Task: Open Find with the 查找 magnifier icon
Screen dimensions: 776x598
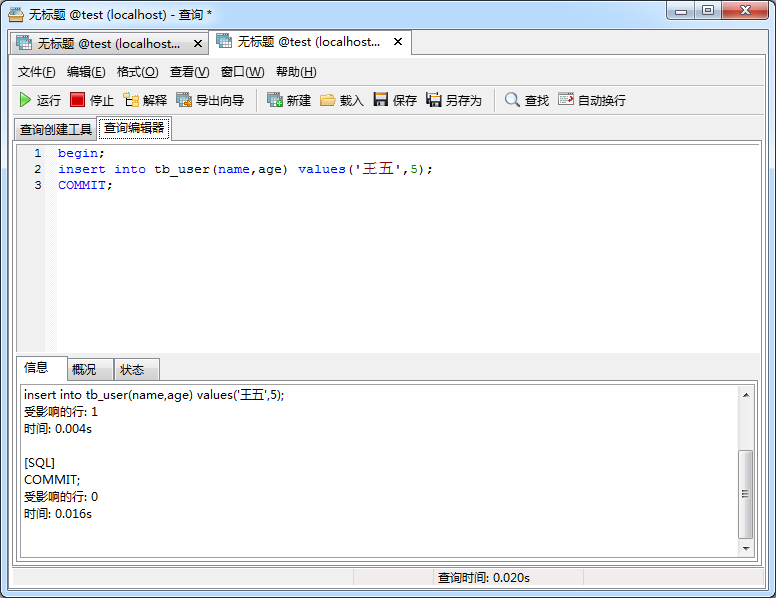Action: coord(512,100)
